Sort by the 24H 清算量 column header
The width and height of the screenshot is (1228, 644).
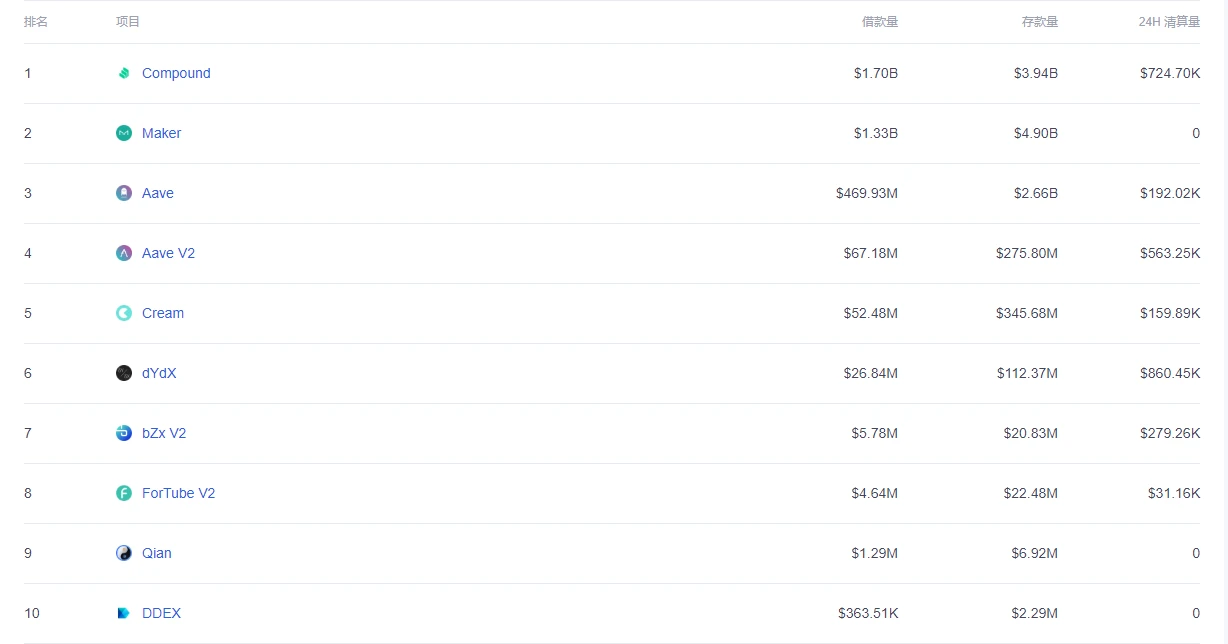pos(1169,22)
